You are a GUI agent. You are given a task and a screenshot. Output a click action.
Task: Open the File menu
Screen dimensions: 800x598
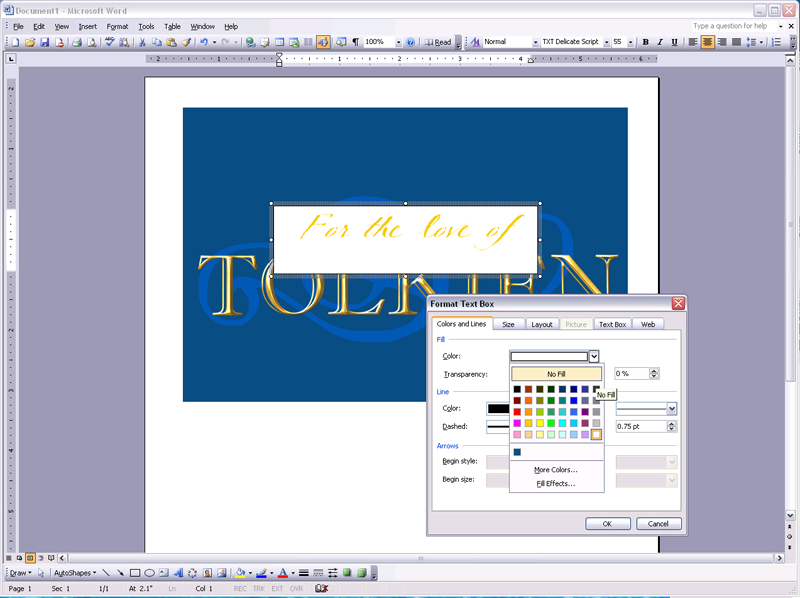(18, 27)
